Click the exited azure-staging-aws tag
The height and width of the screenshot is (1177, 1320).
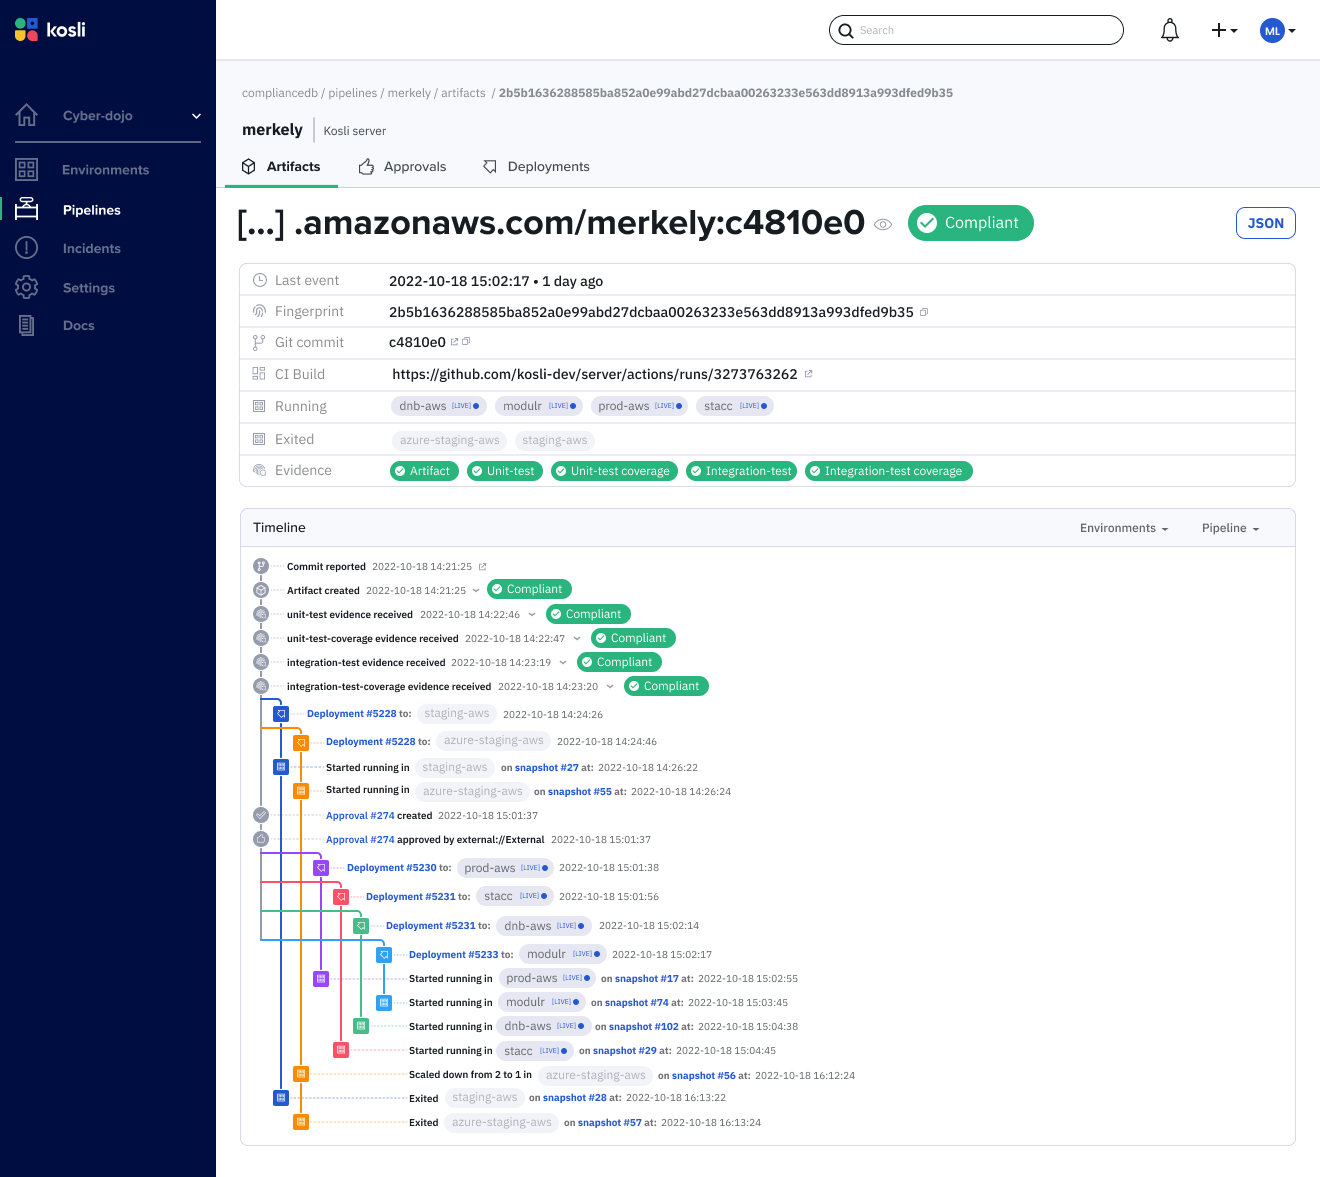point(450,440)
